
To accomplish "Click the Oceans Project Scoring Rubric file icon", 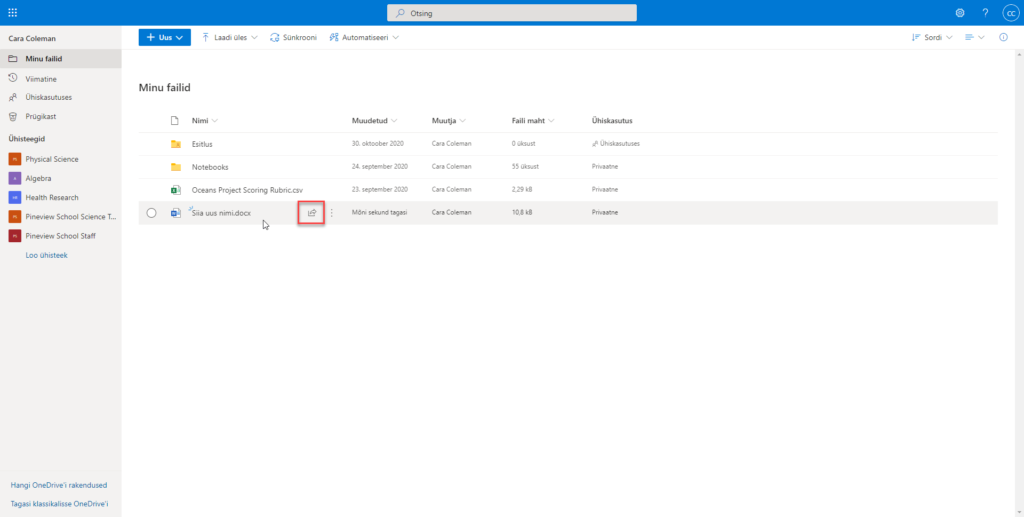I will pyautogui.click(x=176, y=189).
